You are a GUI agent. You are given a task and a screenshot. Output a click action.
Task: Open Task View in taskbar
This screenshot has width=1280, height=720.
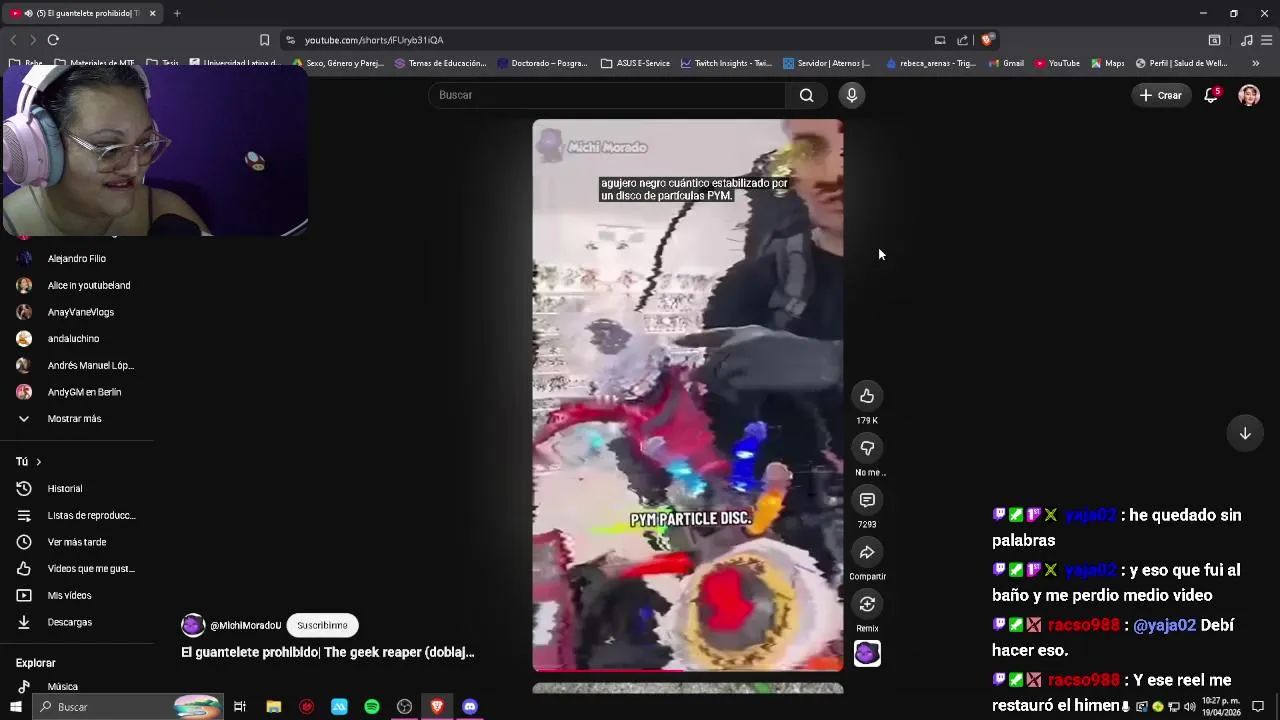240,707
